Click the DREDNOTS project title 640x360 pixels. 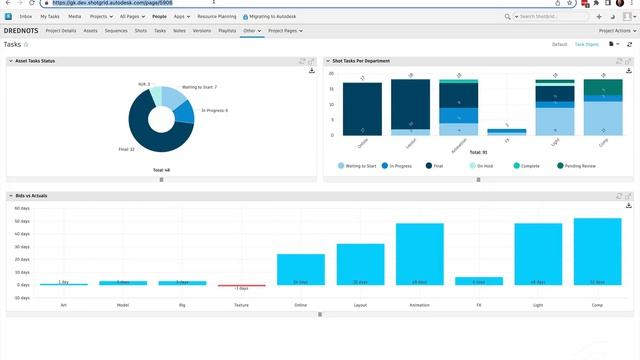coord(21,31)
